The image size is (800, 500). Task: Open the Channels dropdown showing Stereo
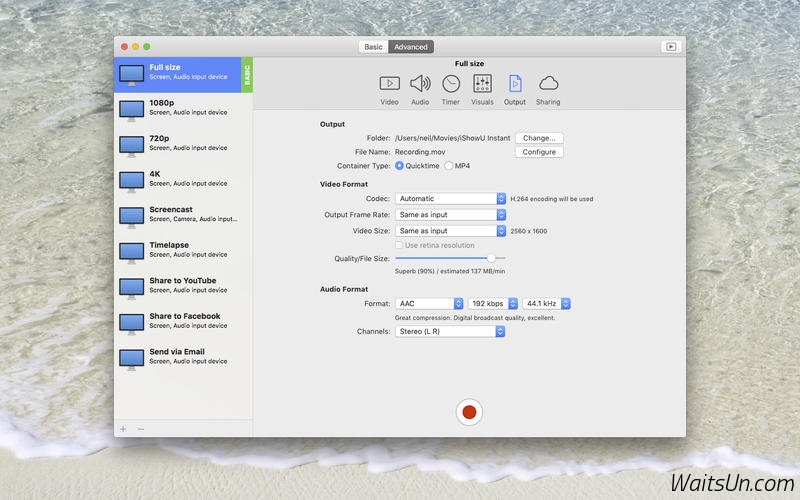[450, 331]
